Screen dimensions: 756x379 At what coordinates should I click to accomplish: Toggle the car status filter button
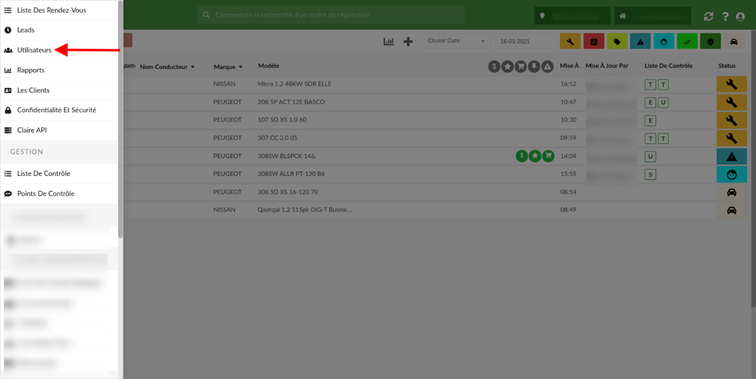(x=734, y=41)
